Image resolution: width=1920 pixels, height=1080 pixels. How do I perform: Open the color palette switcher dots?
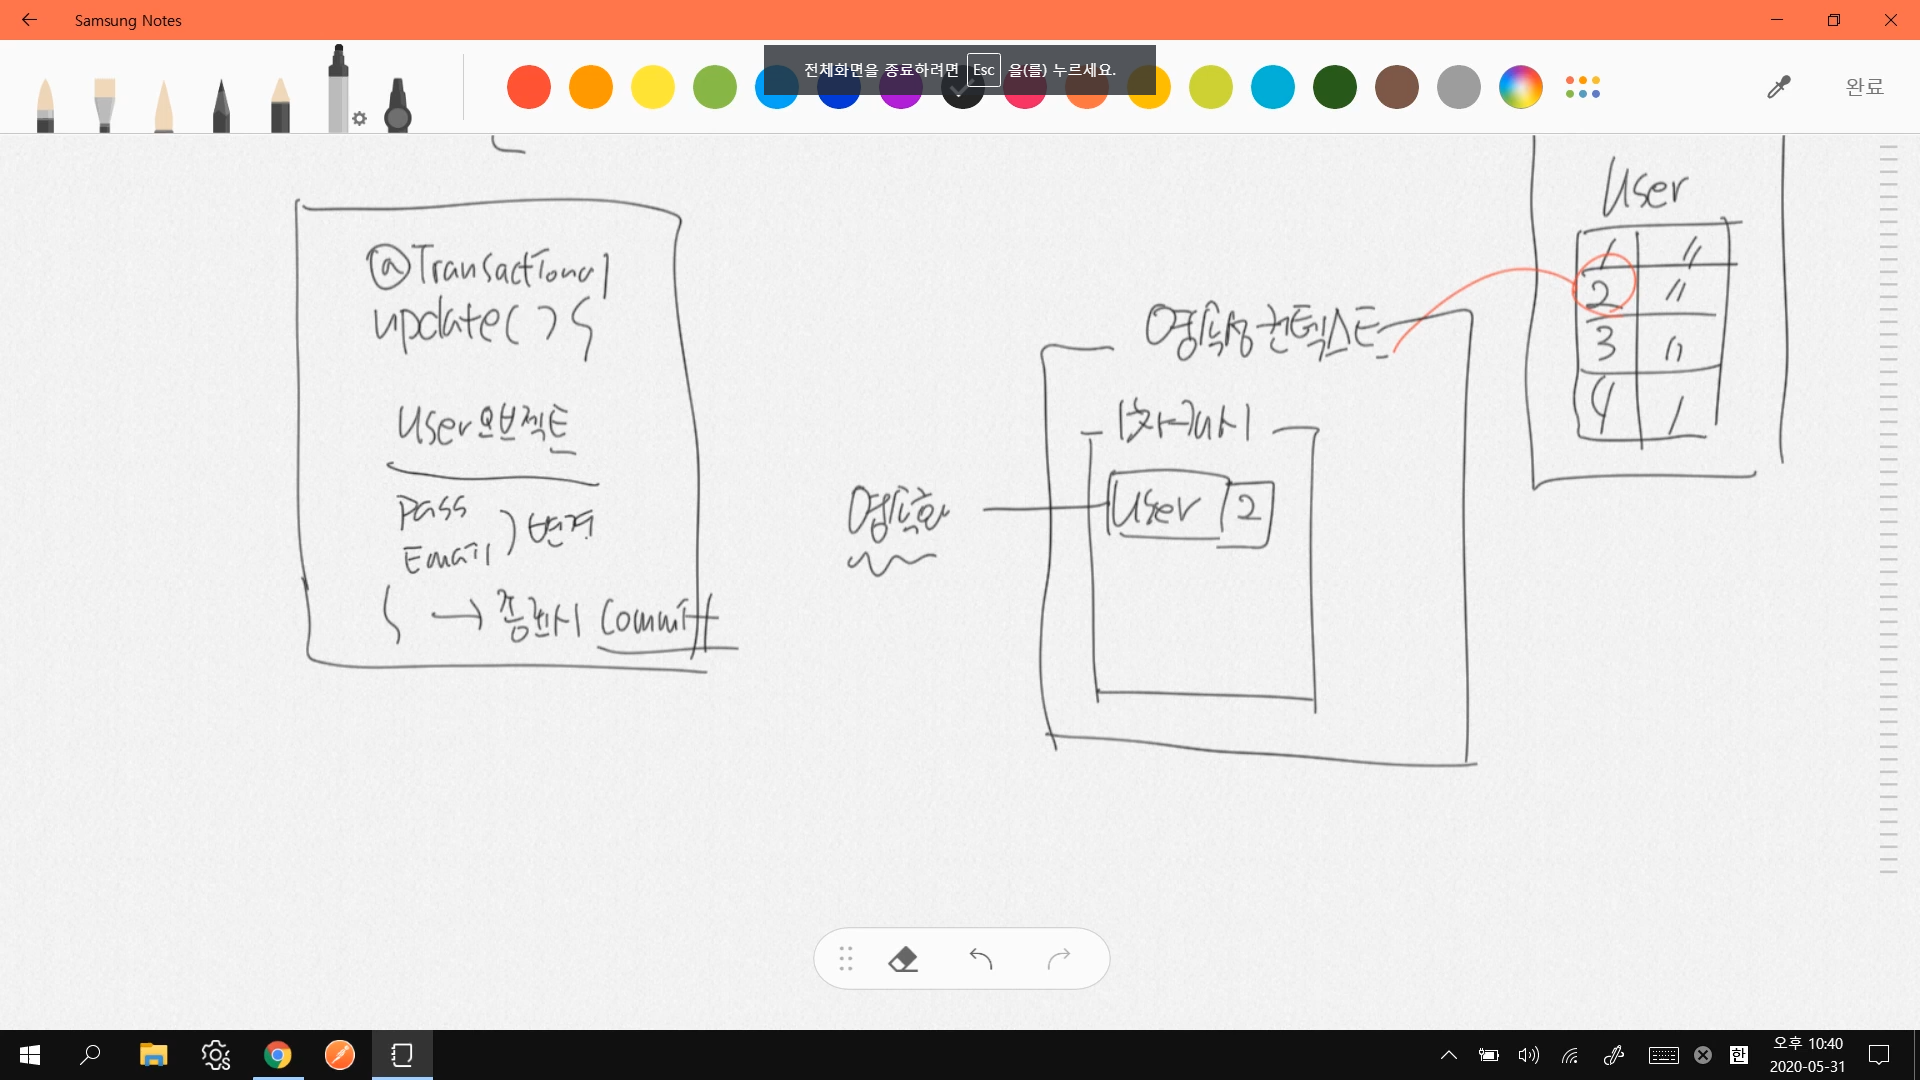(x=1583, y=88)
